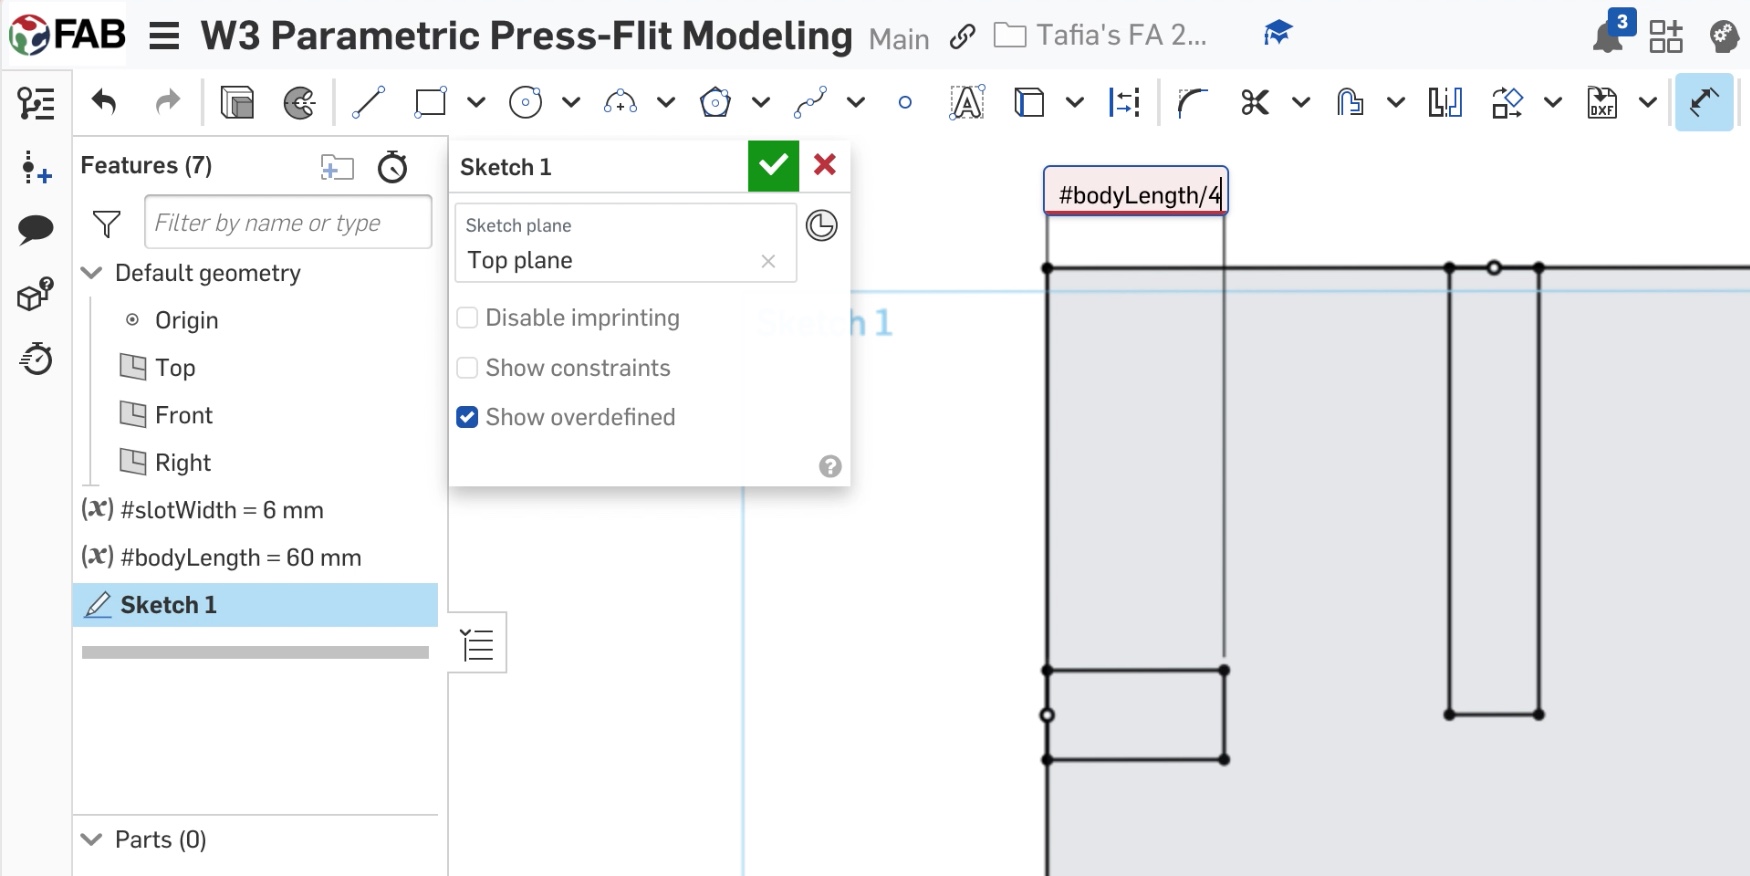Click the Insert DXF tool

pos(1602,102)
